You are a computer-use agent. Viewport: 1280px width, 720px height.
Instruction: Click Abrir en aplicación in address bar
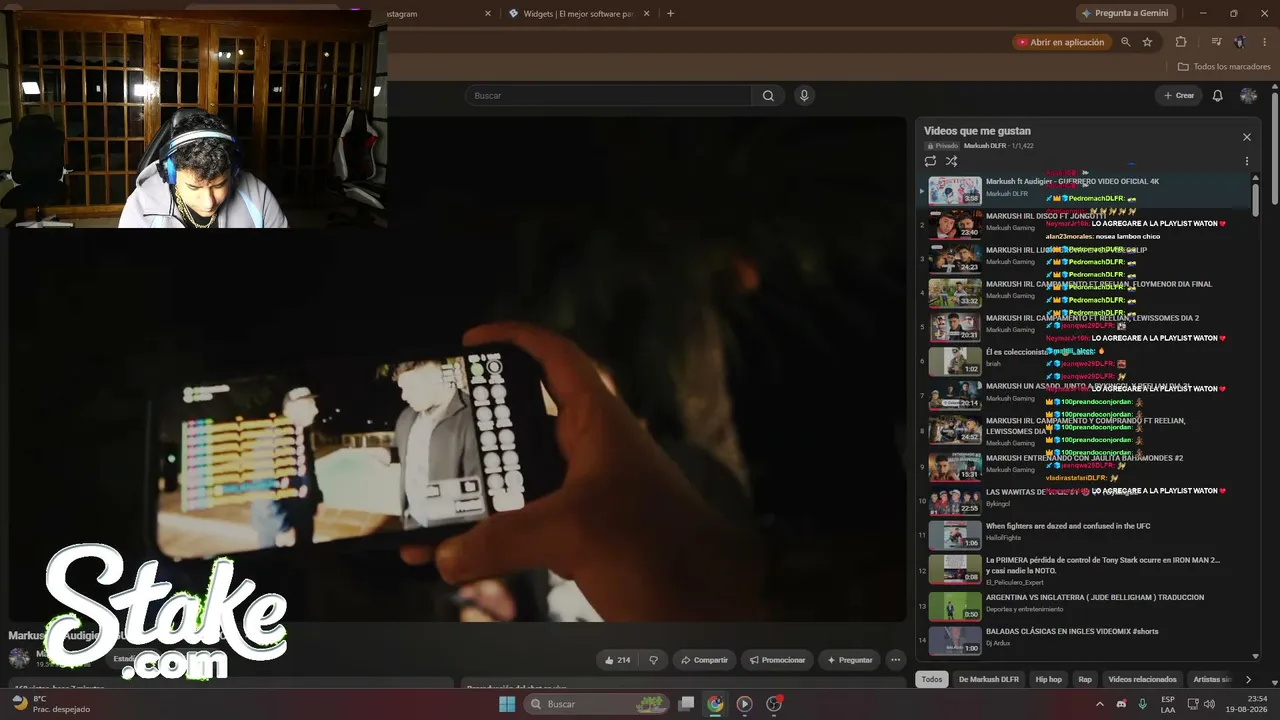point(1061,42)
